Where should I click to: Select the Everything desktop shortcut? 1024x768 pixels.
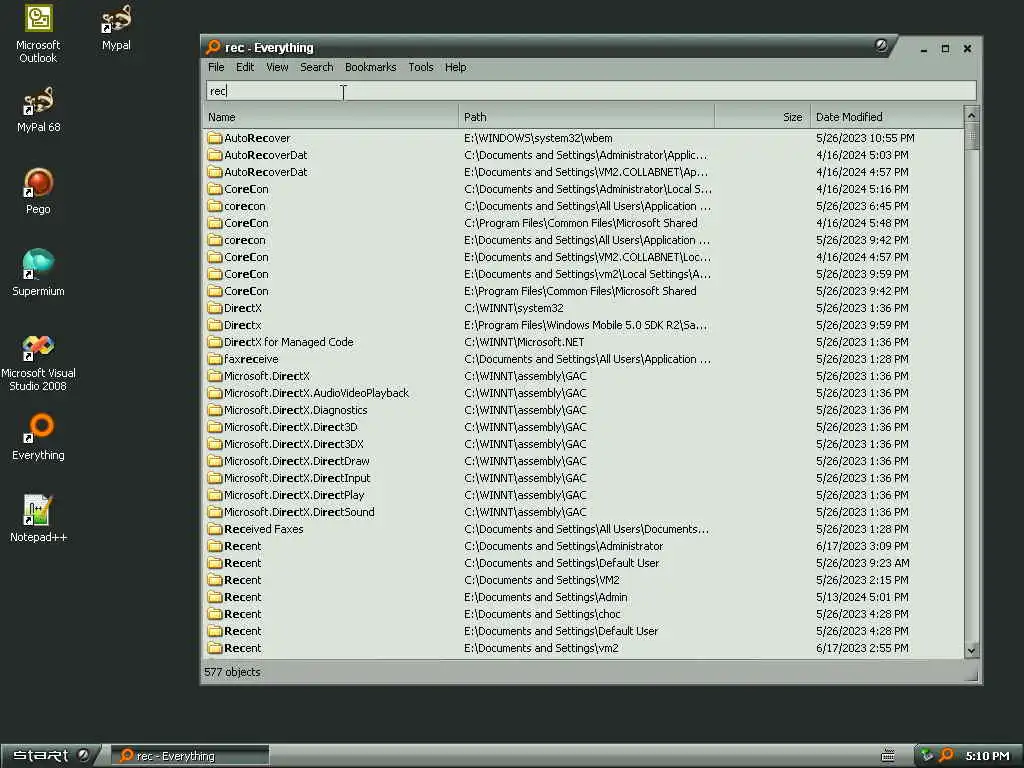(38, 438)
